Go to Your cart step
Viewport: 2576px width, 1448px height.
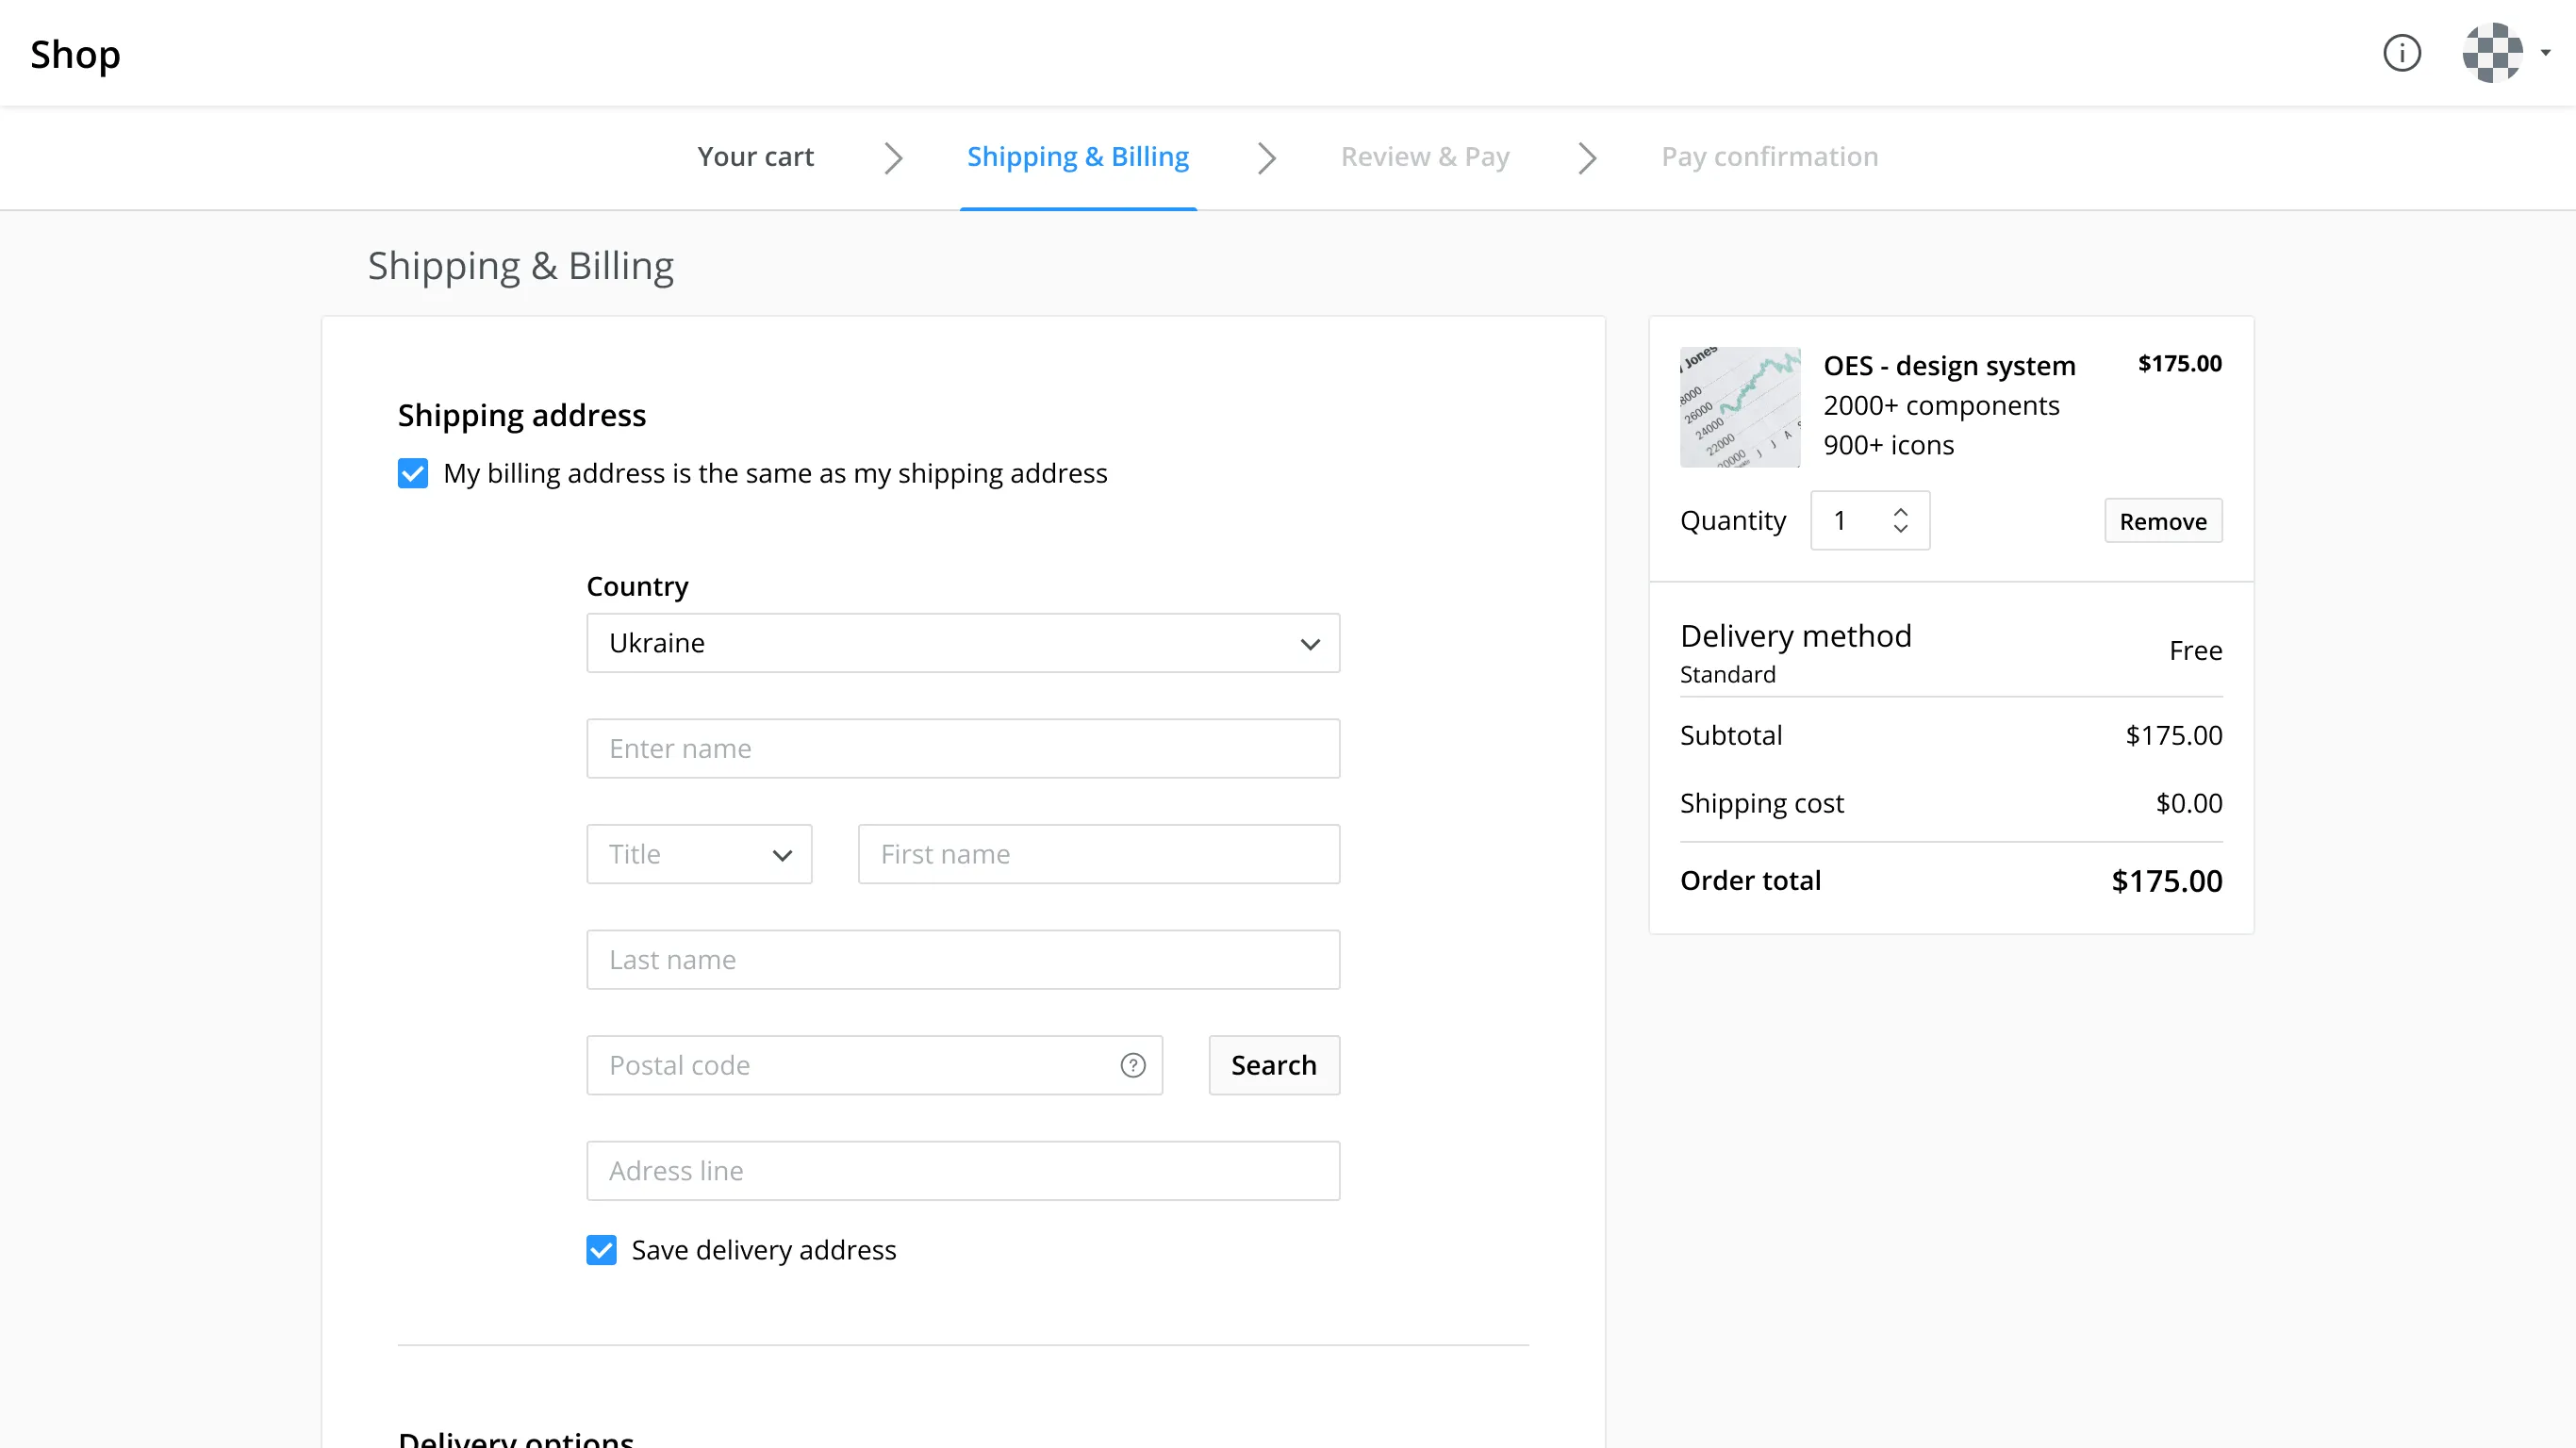[x=755, y=157]
